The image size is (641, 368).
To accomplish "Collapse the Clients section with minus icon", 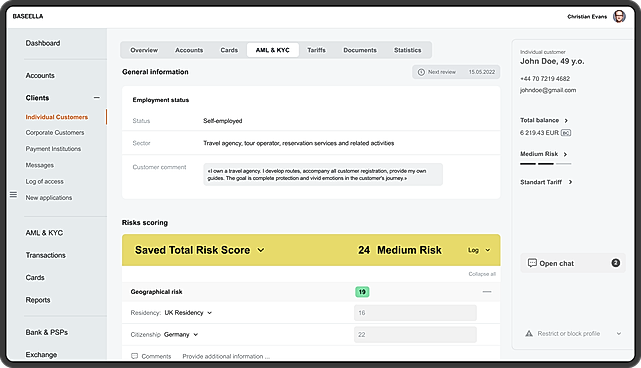I will [96, 98].
